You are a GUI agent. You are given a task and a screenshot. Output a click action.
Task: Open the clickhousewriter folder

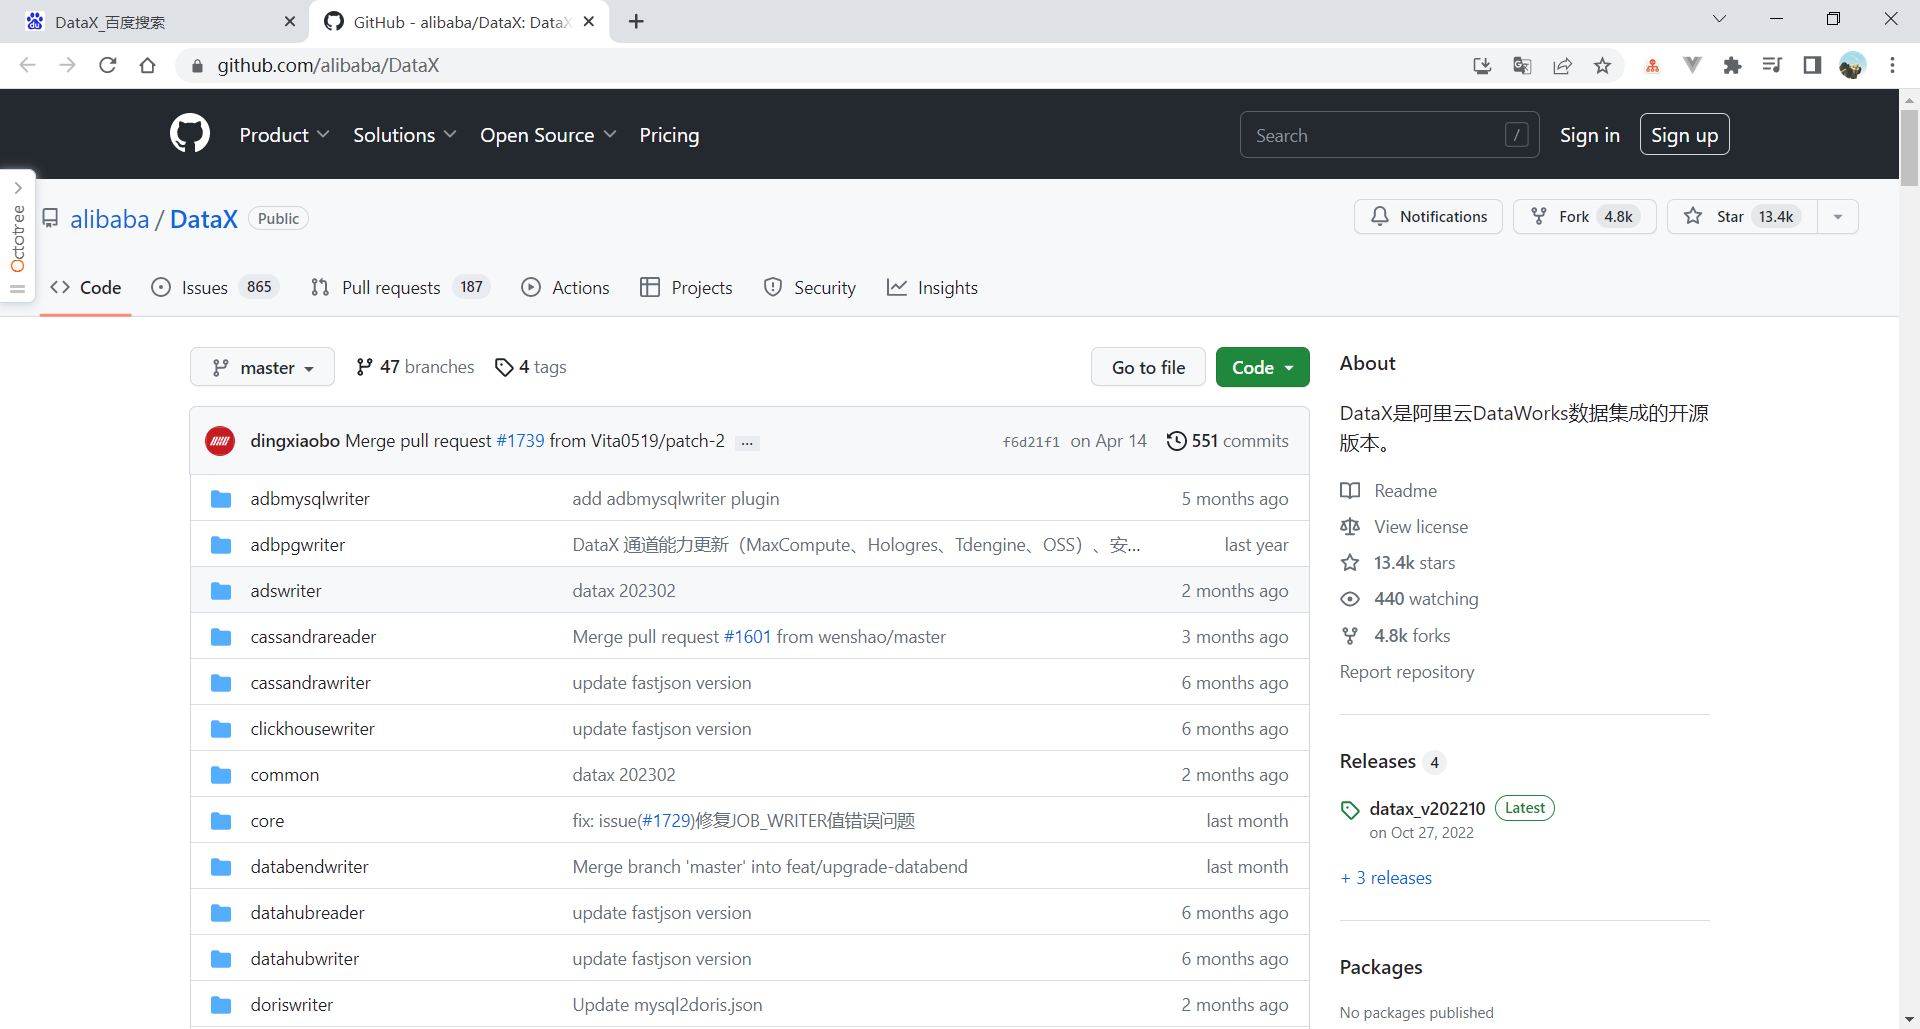[x=312, y=729]
